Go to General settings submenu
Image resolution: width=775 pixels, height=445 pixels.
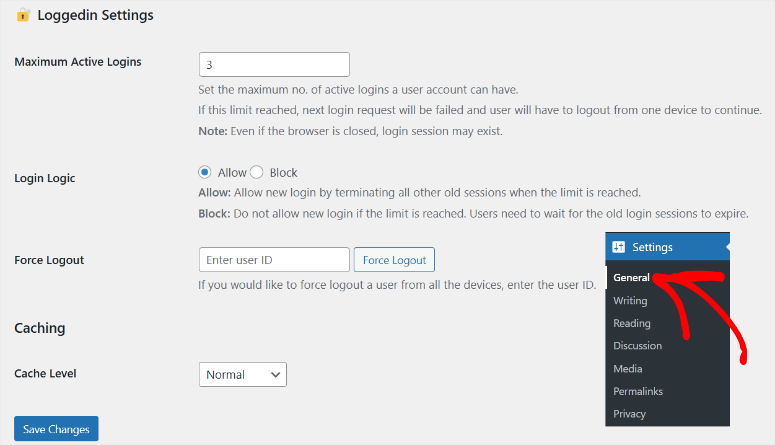[x=632, y=278]
